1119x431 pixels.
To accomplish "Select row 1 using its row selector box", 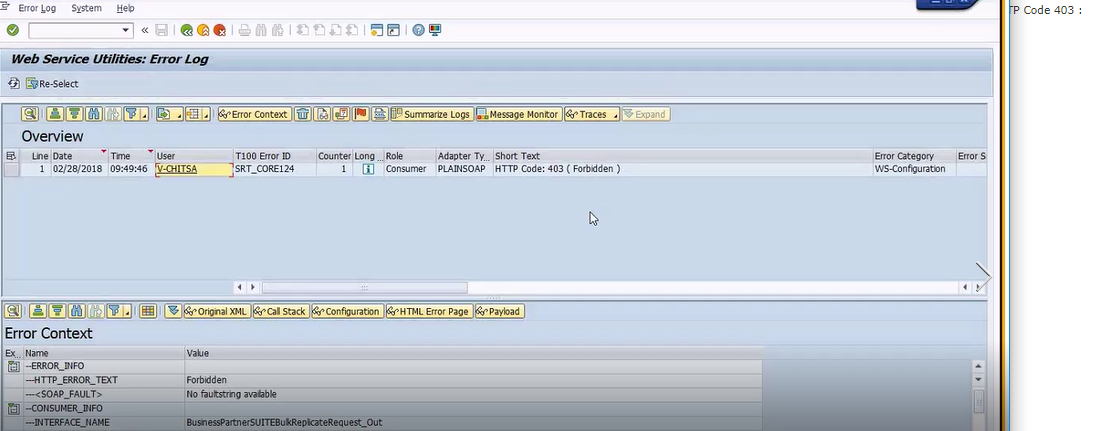I will click(x=12, y=170).
